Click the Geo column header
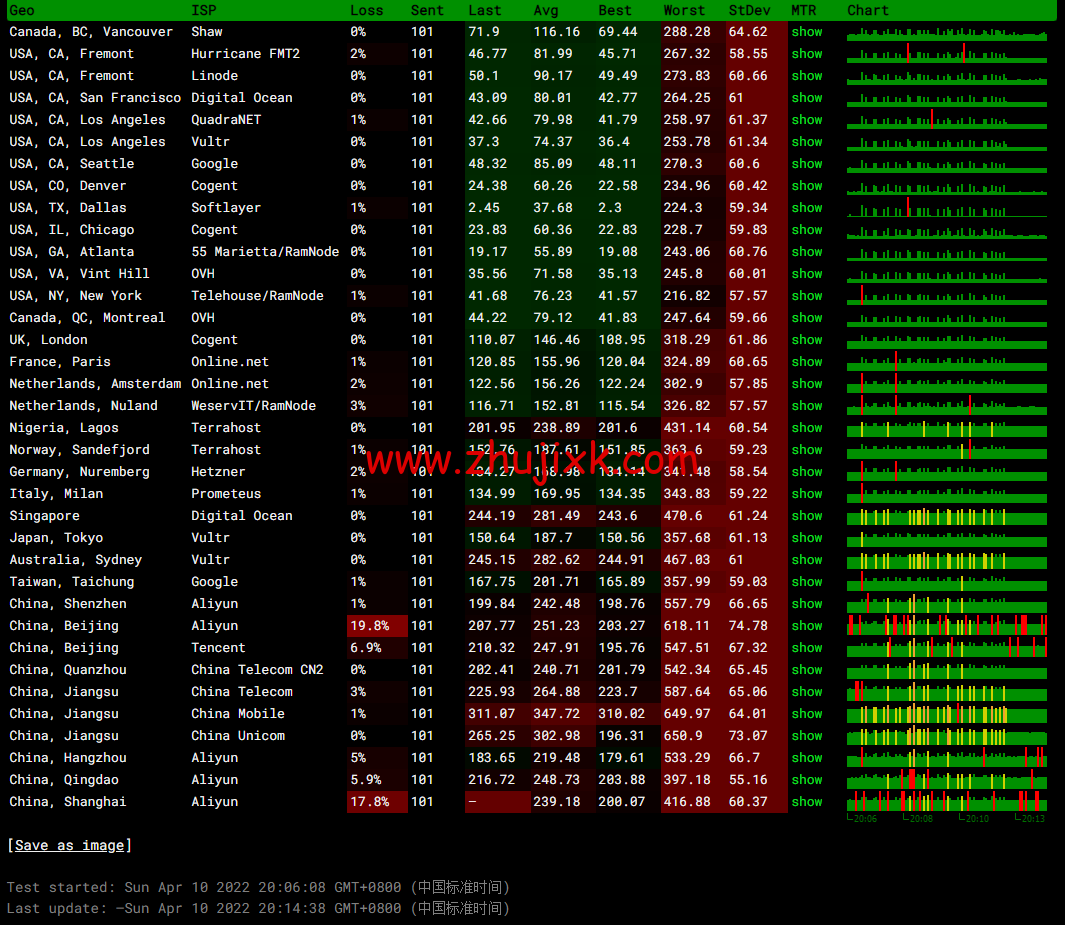Image resolution: width=1065 pixels, height=925 pixels. (22, 10)
